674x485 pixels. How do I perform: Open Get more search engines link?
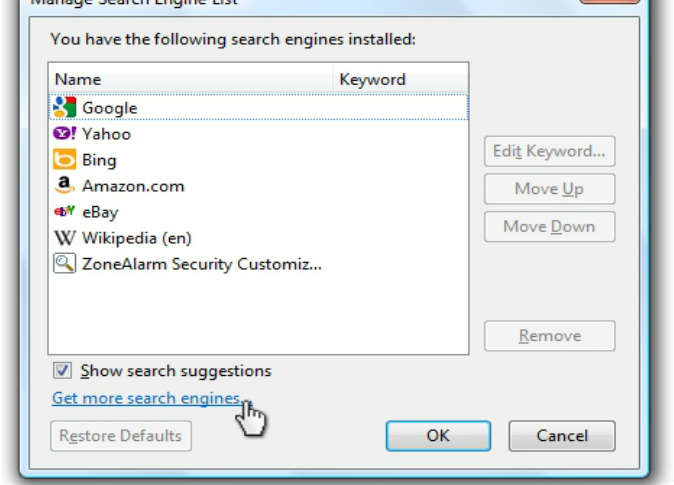146,398
